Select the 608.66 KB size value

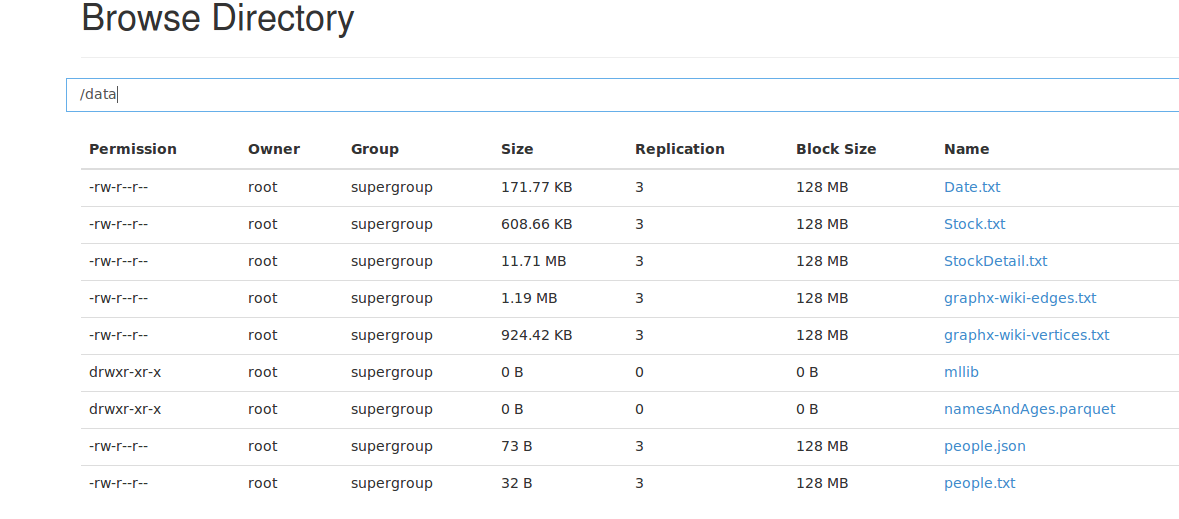coord(537,224)
